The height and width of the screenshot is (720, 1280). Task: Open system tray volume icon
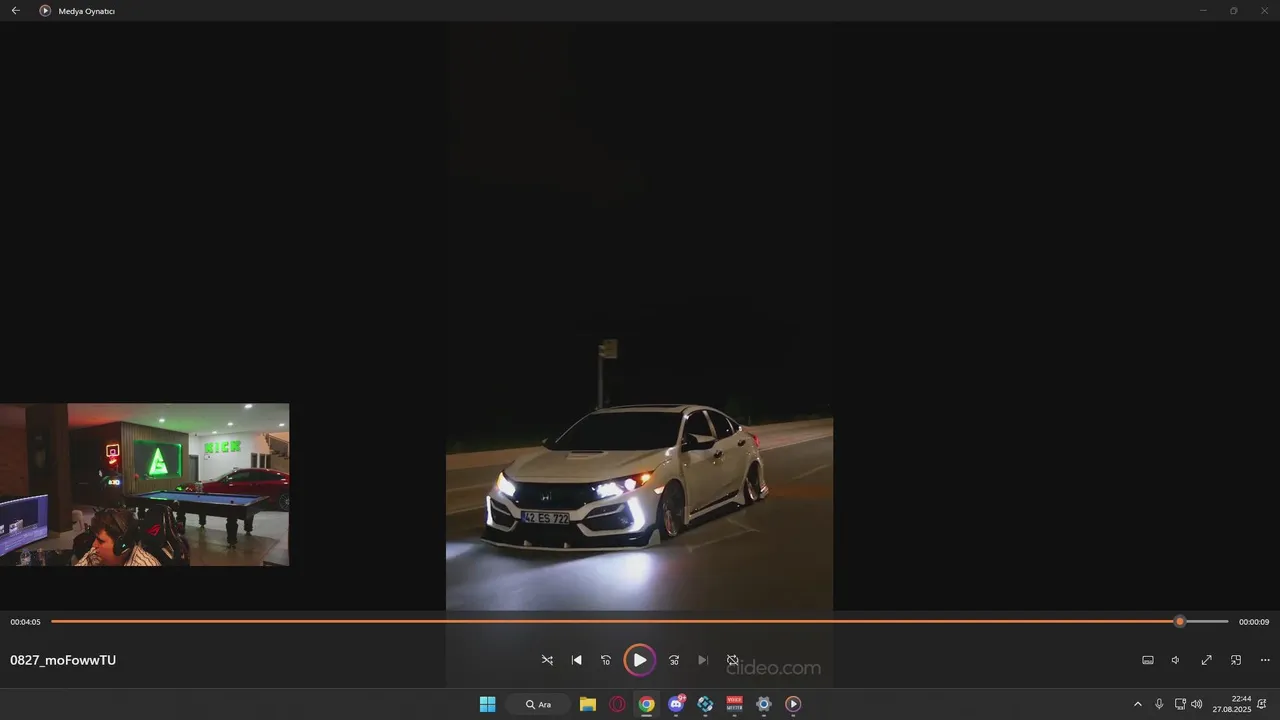coord(1196,704)
